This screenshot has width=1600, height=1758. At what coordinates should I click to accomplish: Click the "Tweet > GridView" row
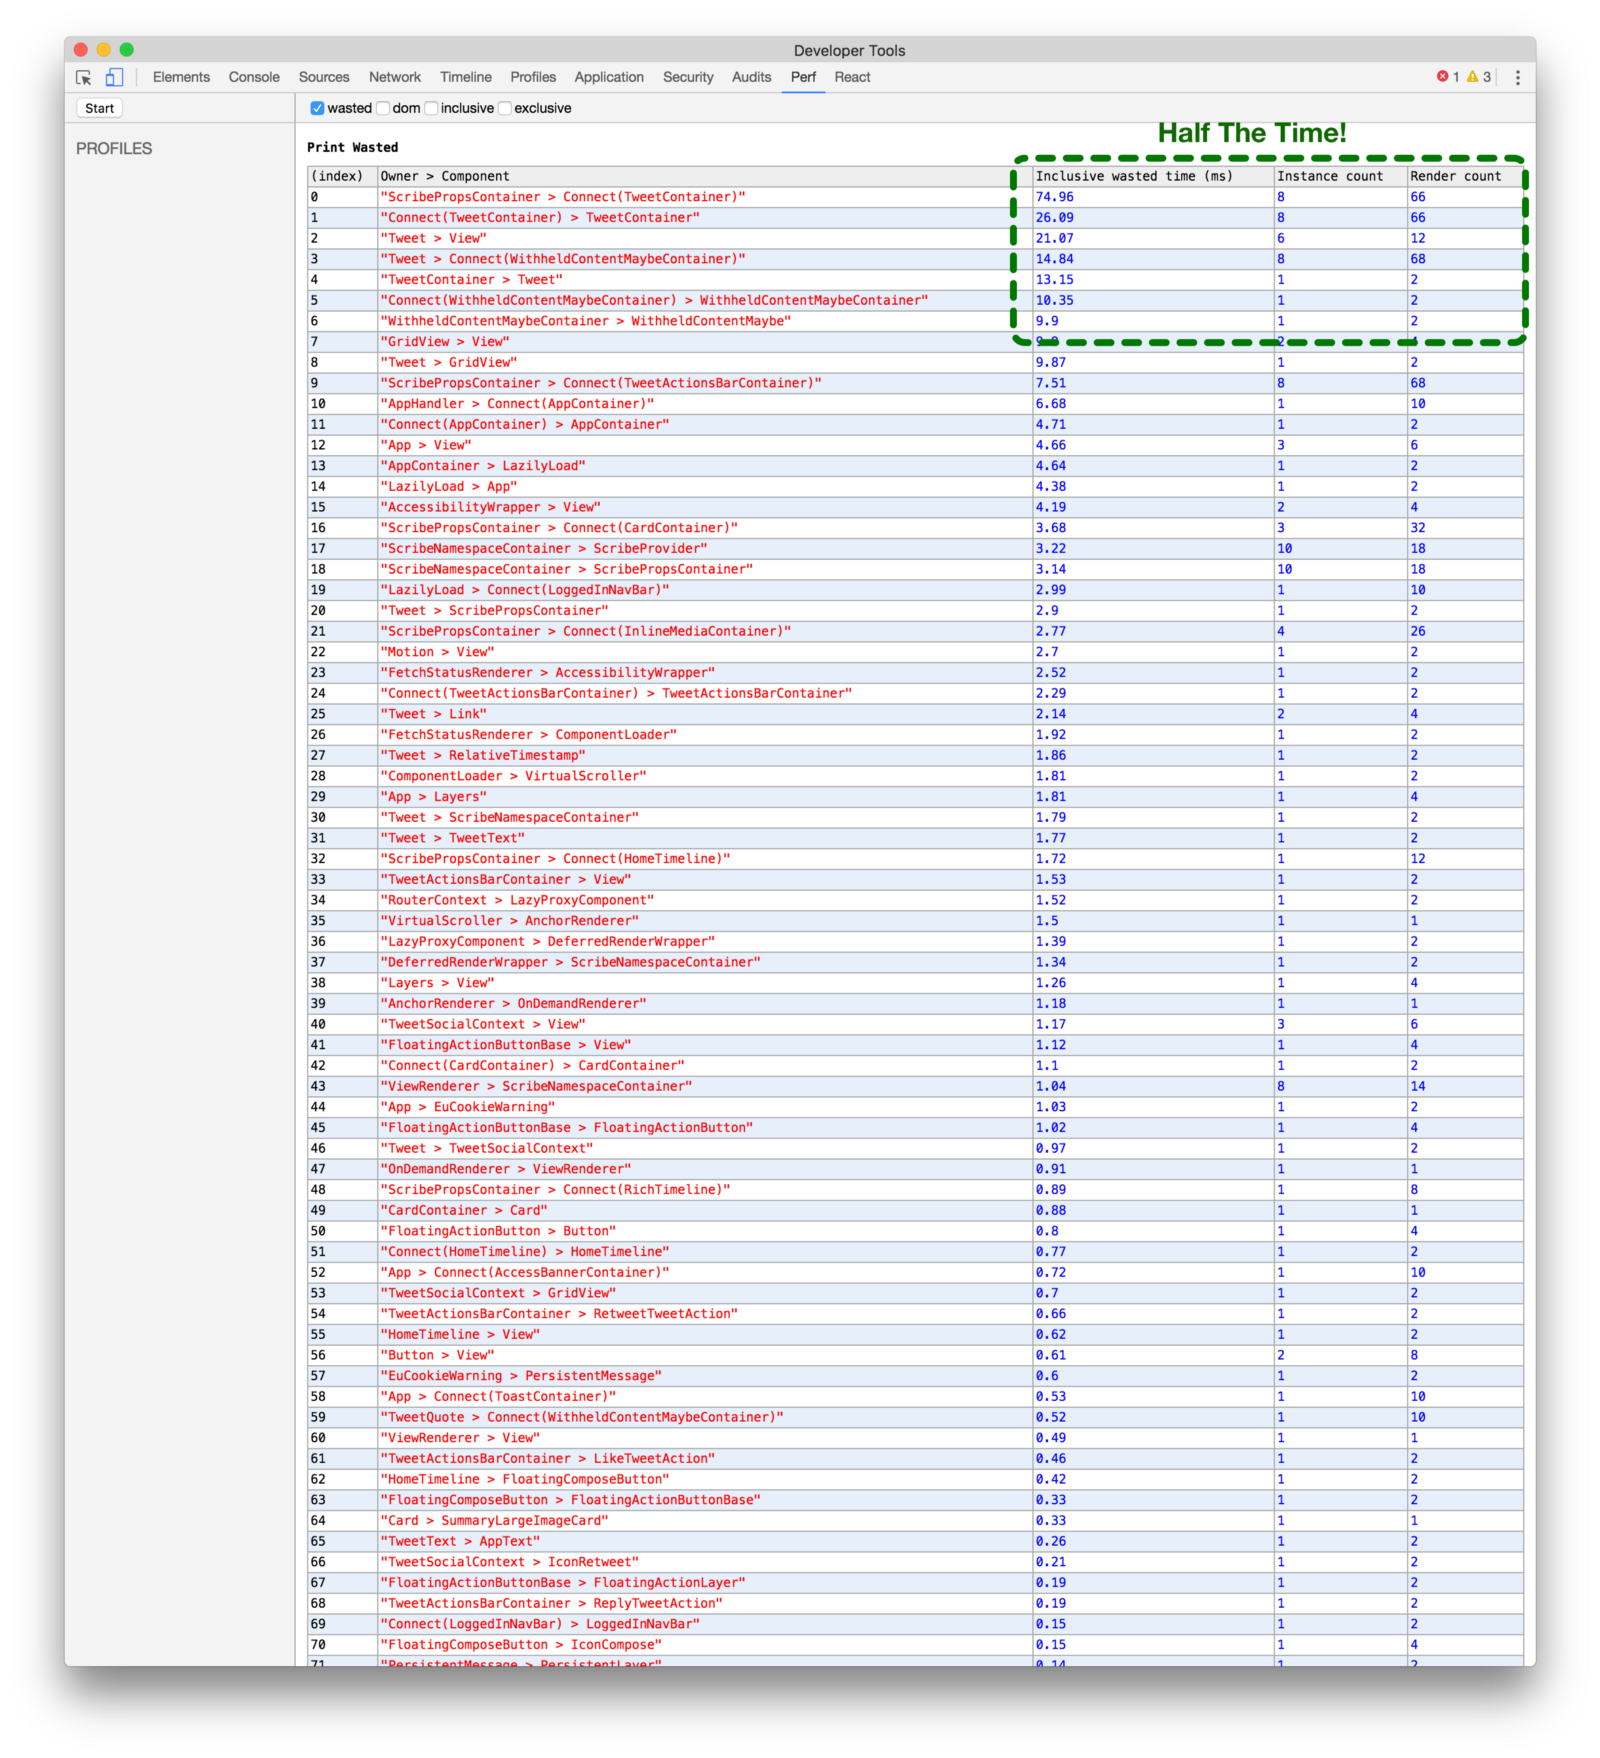pyautogui.click(x=915, y=362)
